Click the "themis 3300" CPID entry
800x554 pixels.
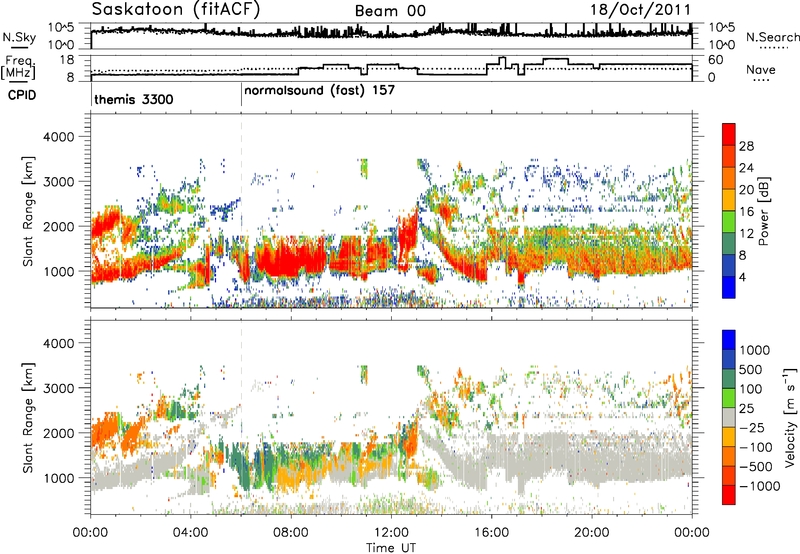pyautogui.click(x=134, y=99)
